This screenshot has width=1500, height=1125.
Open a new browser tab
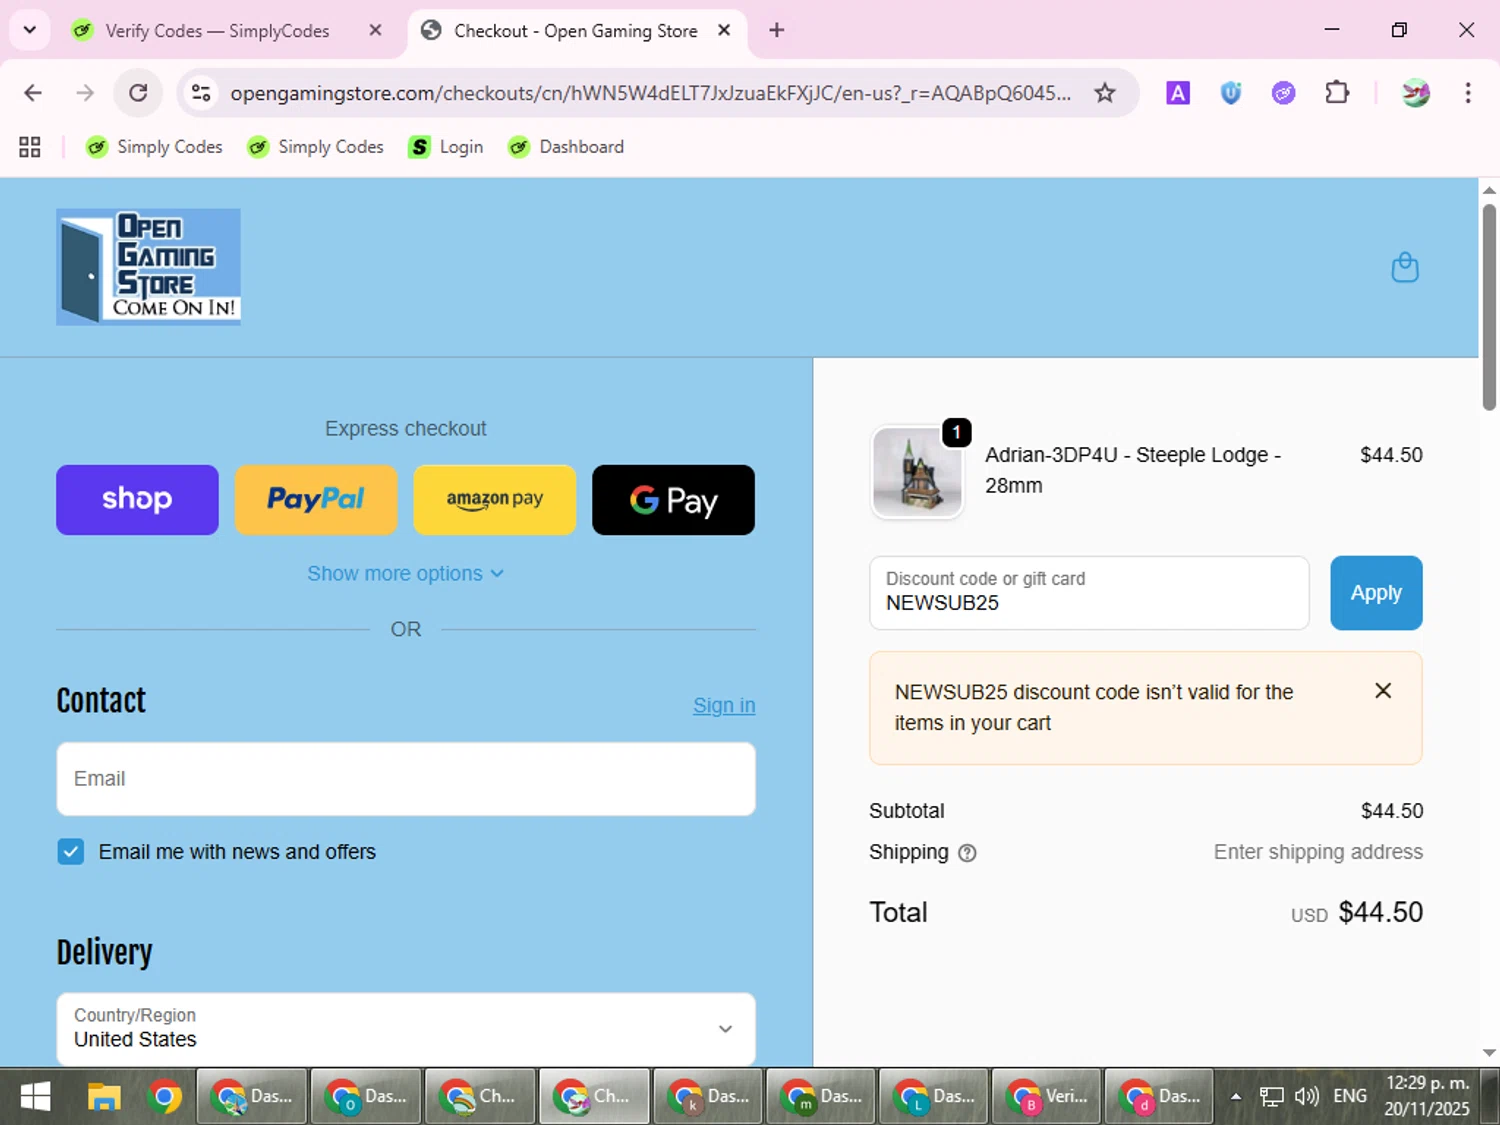[777, 30]
